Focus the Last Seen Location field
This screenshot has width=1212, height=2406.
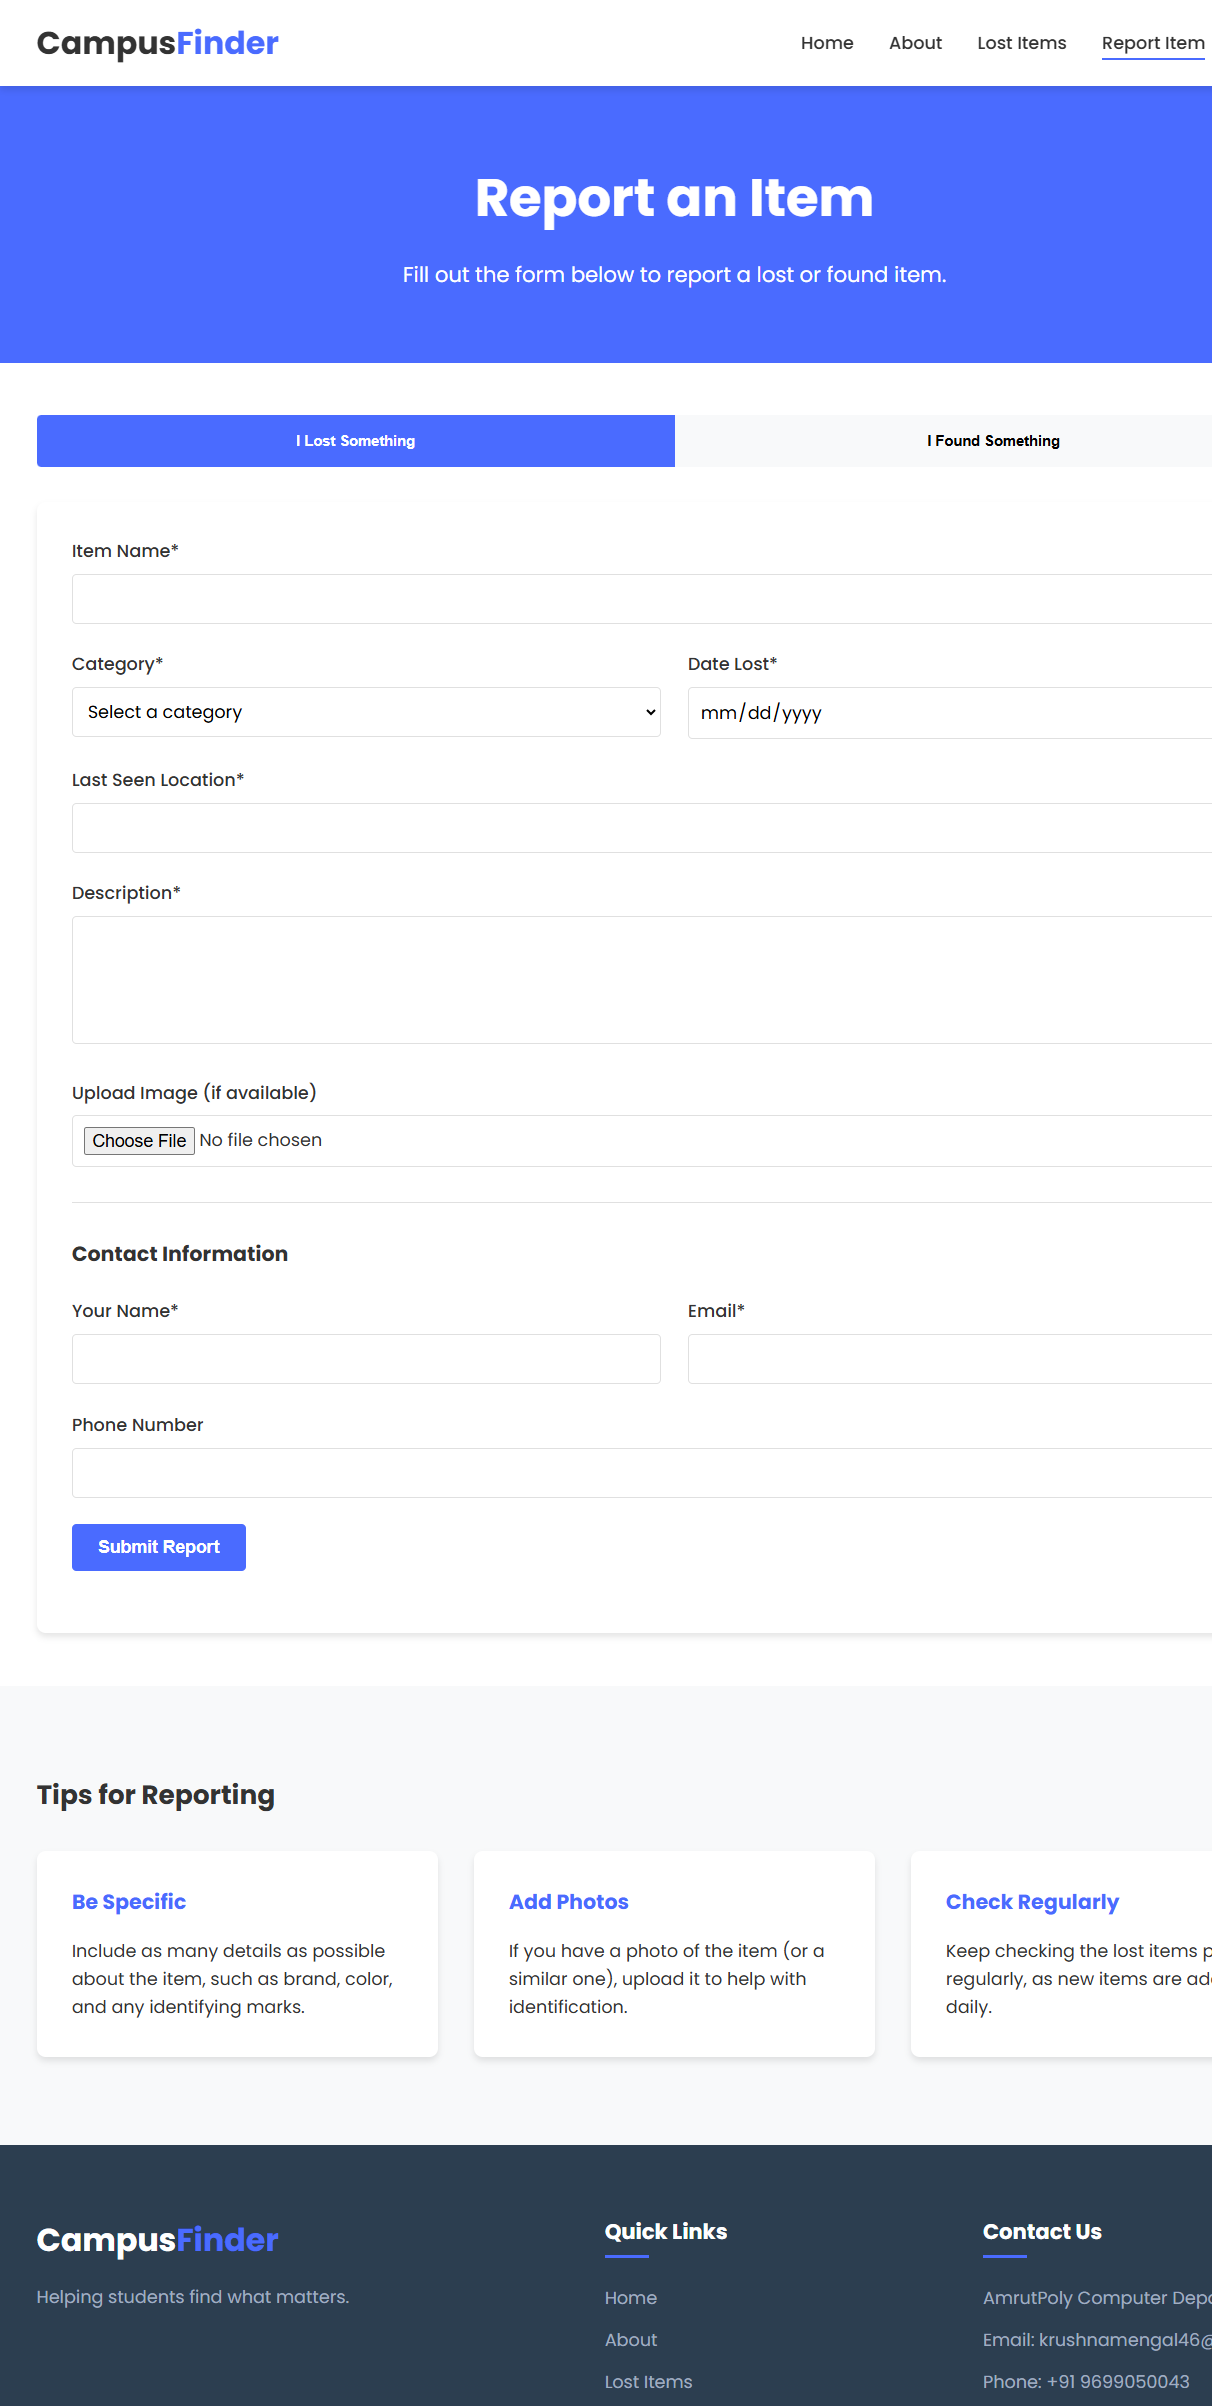[640, 828]
